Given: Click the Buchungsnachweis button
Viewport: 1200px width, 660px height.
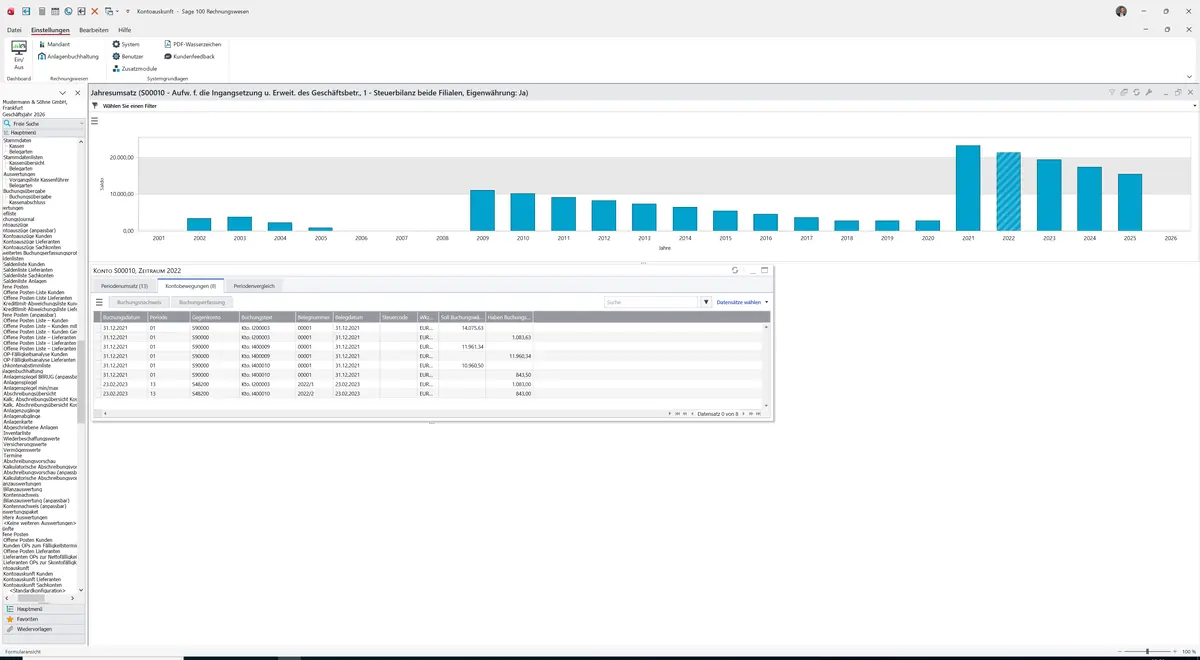Looking at the screenshot, I should click(x=139, y=301).
